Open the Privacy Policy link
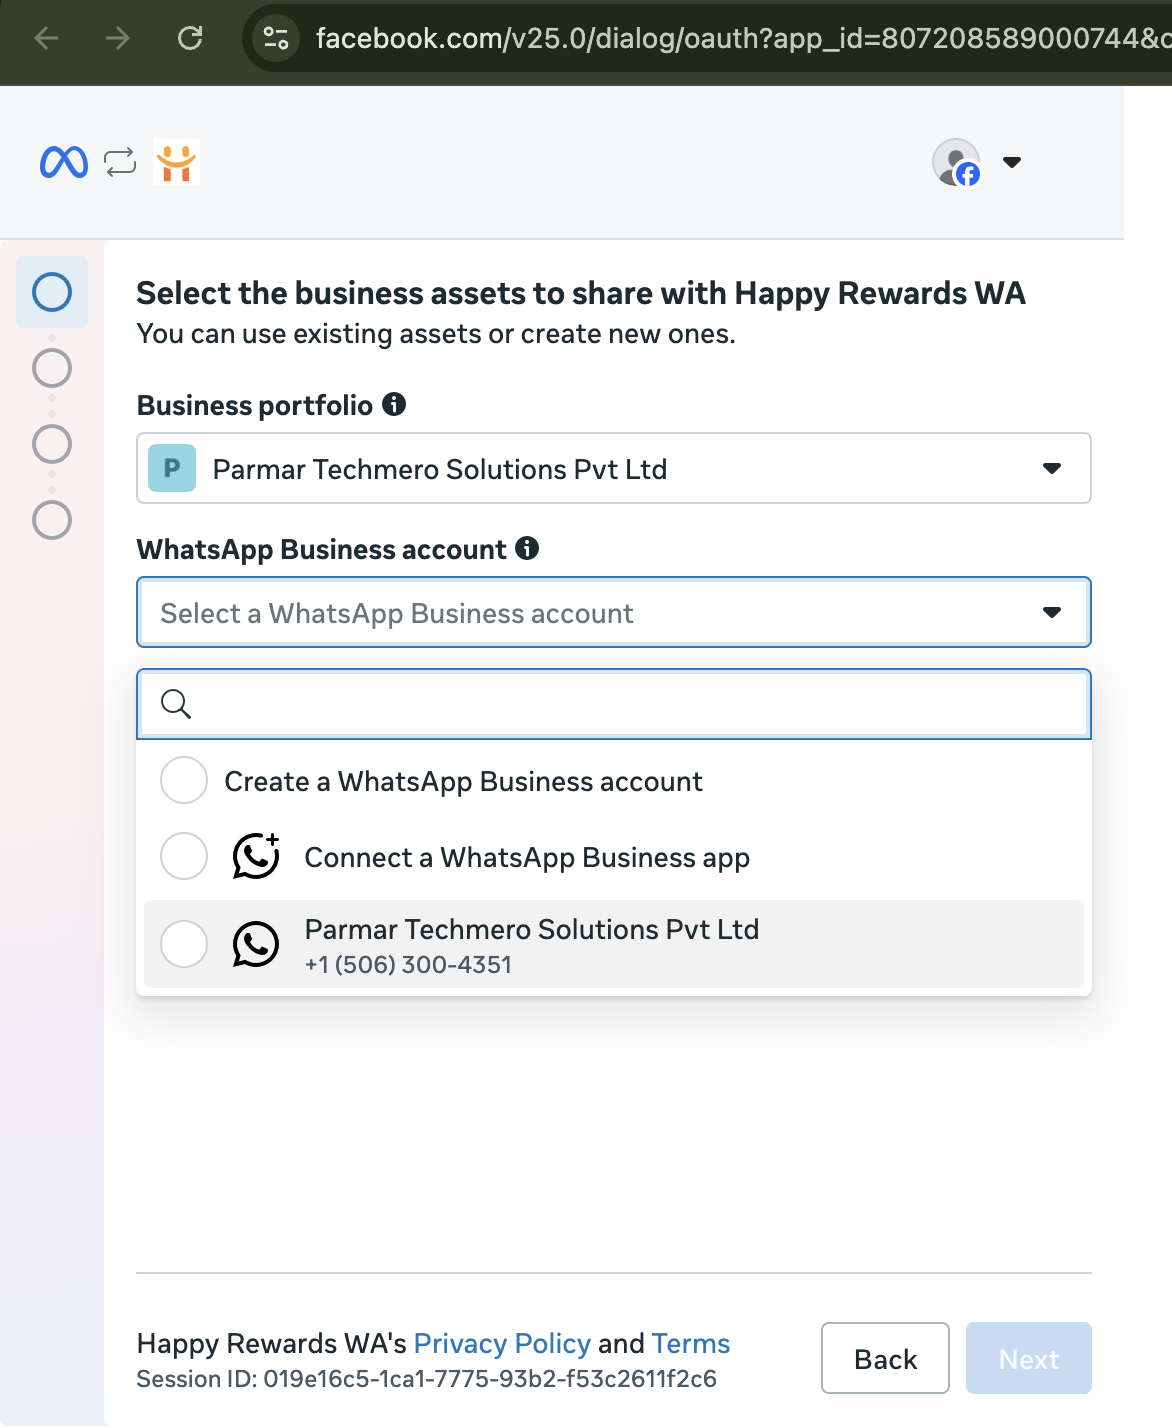The height and width of the screenshot is (1428, 1172). click(x=502, y=1343)
